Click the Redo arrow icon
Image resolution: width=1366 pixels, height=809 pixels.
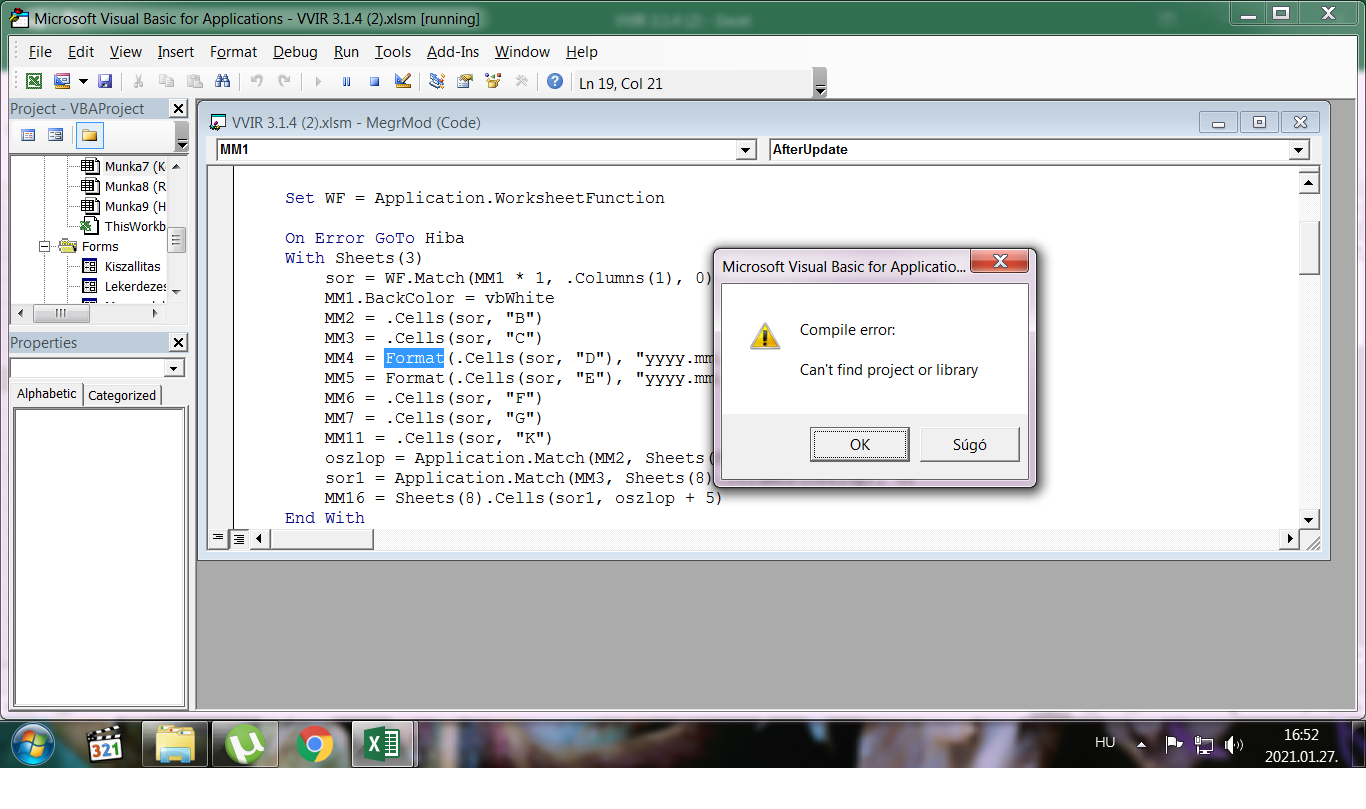(x=285, y=82)
